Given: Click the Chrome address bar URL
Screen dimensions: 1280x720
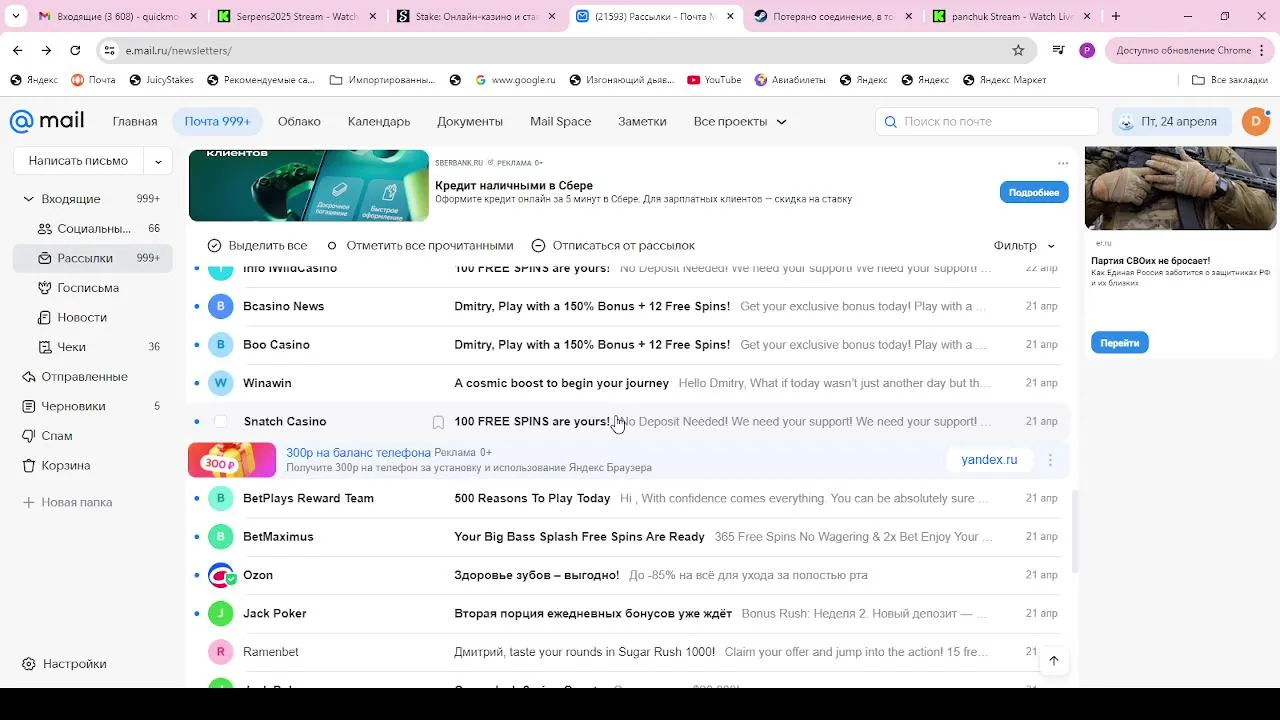Looking at the screenshot, I should [x=178, y=50].
